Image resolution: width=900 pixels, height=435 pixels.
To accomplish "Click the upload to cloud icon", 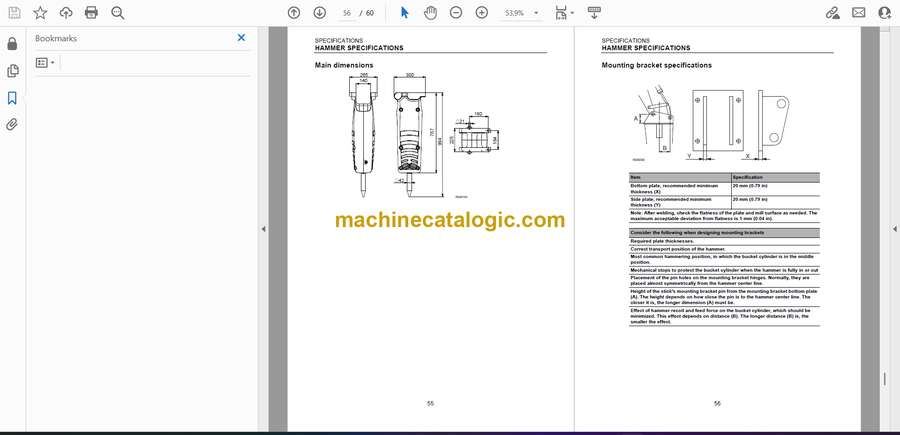I will [66, 13].
